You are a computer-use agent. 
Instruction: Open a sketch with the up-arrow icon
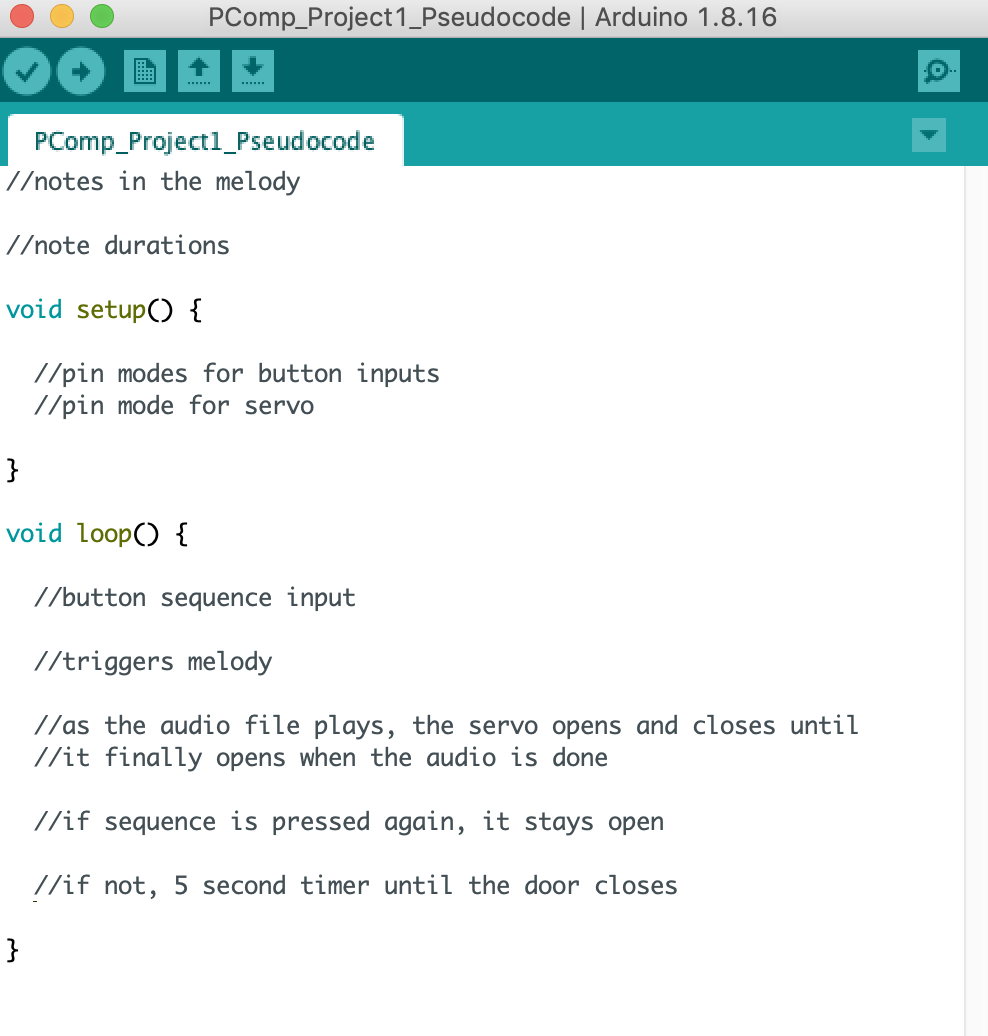199,71
